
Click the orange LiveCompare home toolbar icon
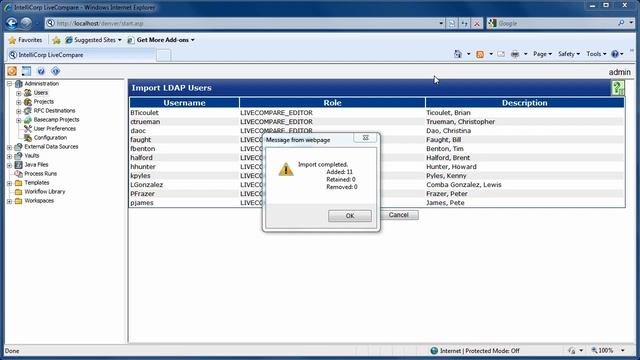coord(12,71)
